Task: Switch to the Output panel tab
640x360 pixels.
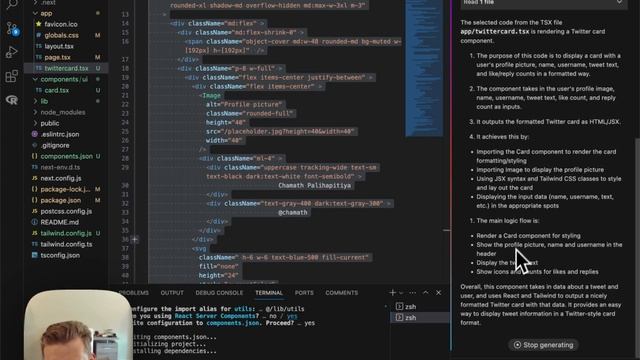Action: [172, 293]
